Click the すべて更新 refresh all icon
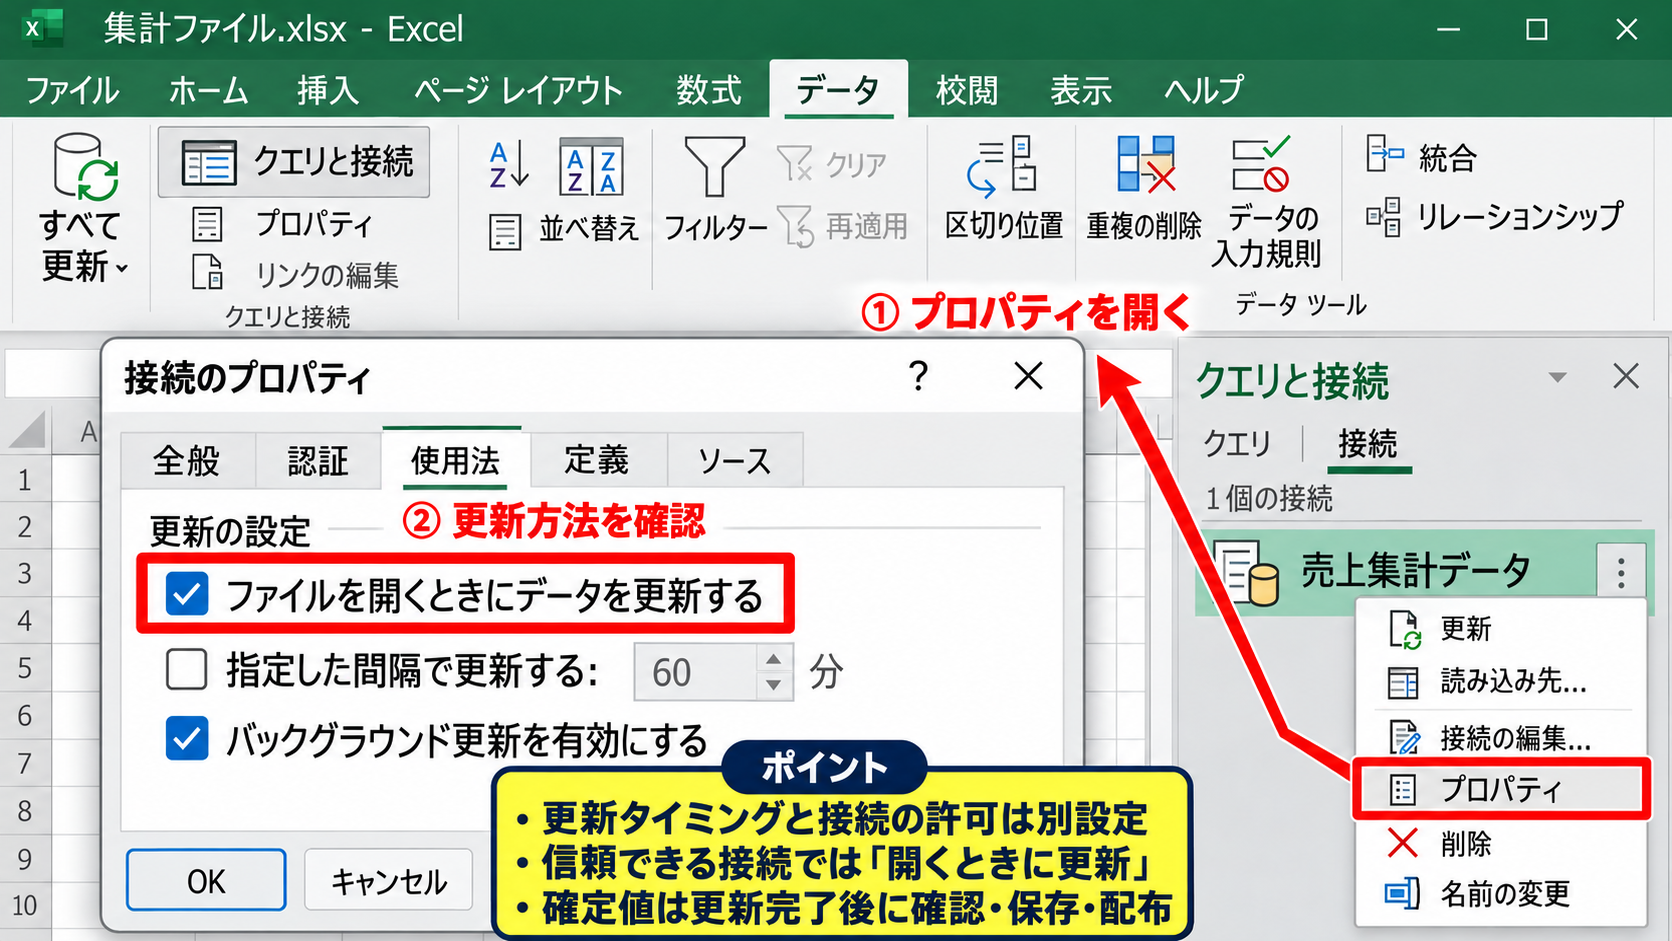The width and height of the screenshot is (1672, 941). [x=85, y=167]
